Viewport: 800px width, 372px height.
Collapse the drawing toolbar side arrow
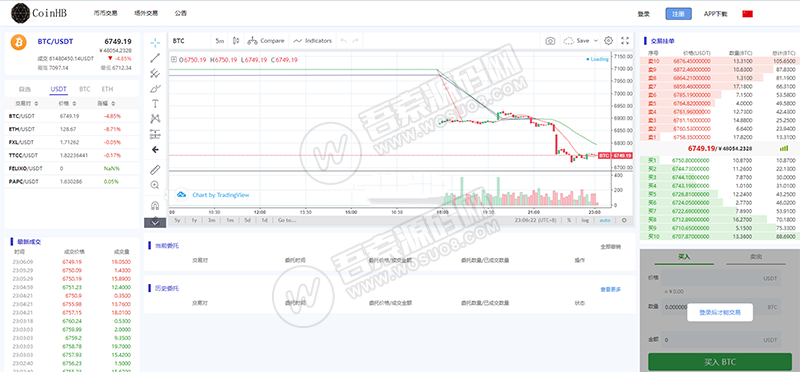(166, 194)
